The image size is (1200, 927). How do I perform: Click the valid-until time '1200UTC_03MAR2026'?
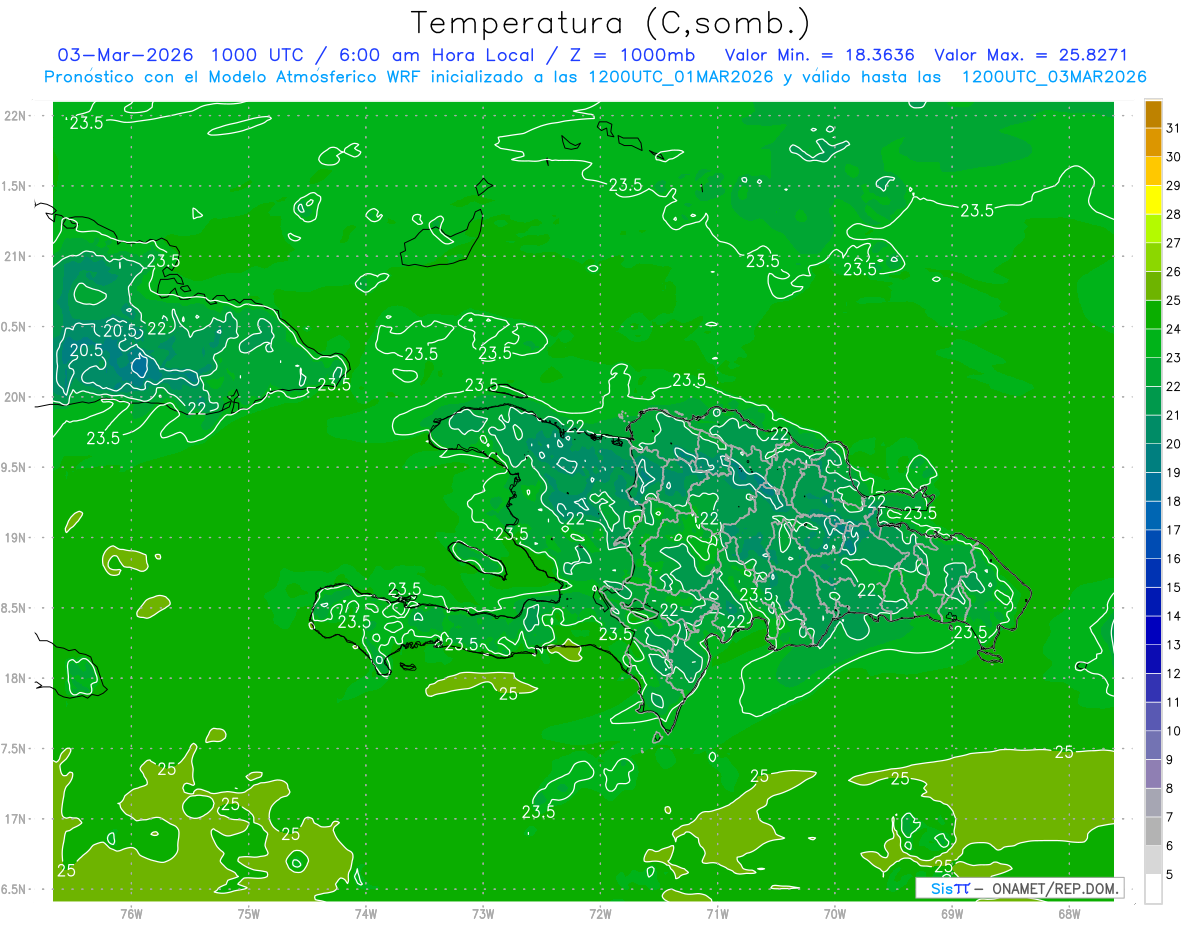click(x=1053, y=77)
